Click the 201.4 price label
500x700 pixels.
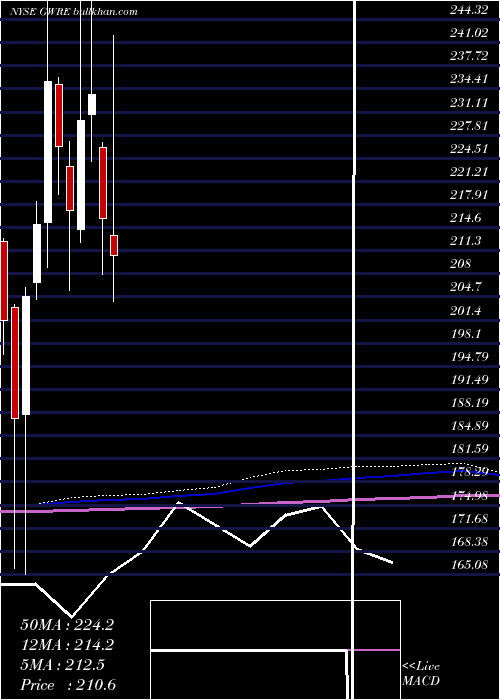(x=466, y=310)
